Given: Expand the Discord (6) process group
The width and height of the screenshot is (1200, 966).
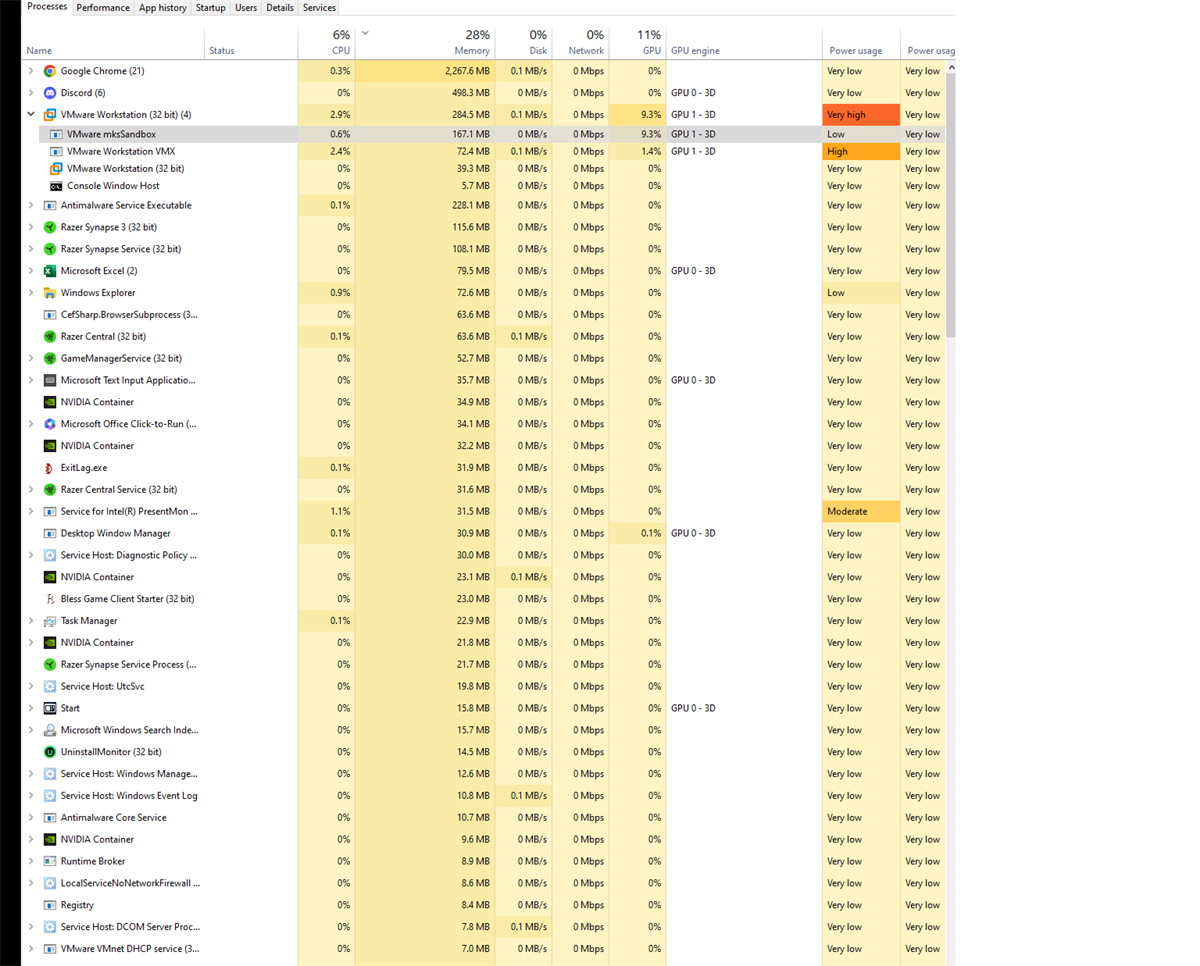Looking at the screenshot, I should click(31, 93).
